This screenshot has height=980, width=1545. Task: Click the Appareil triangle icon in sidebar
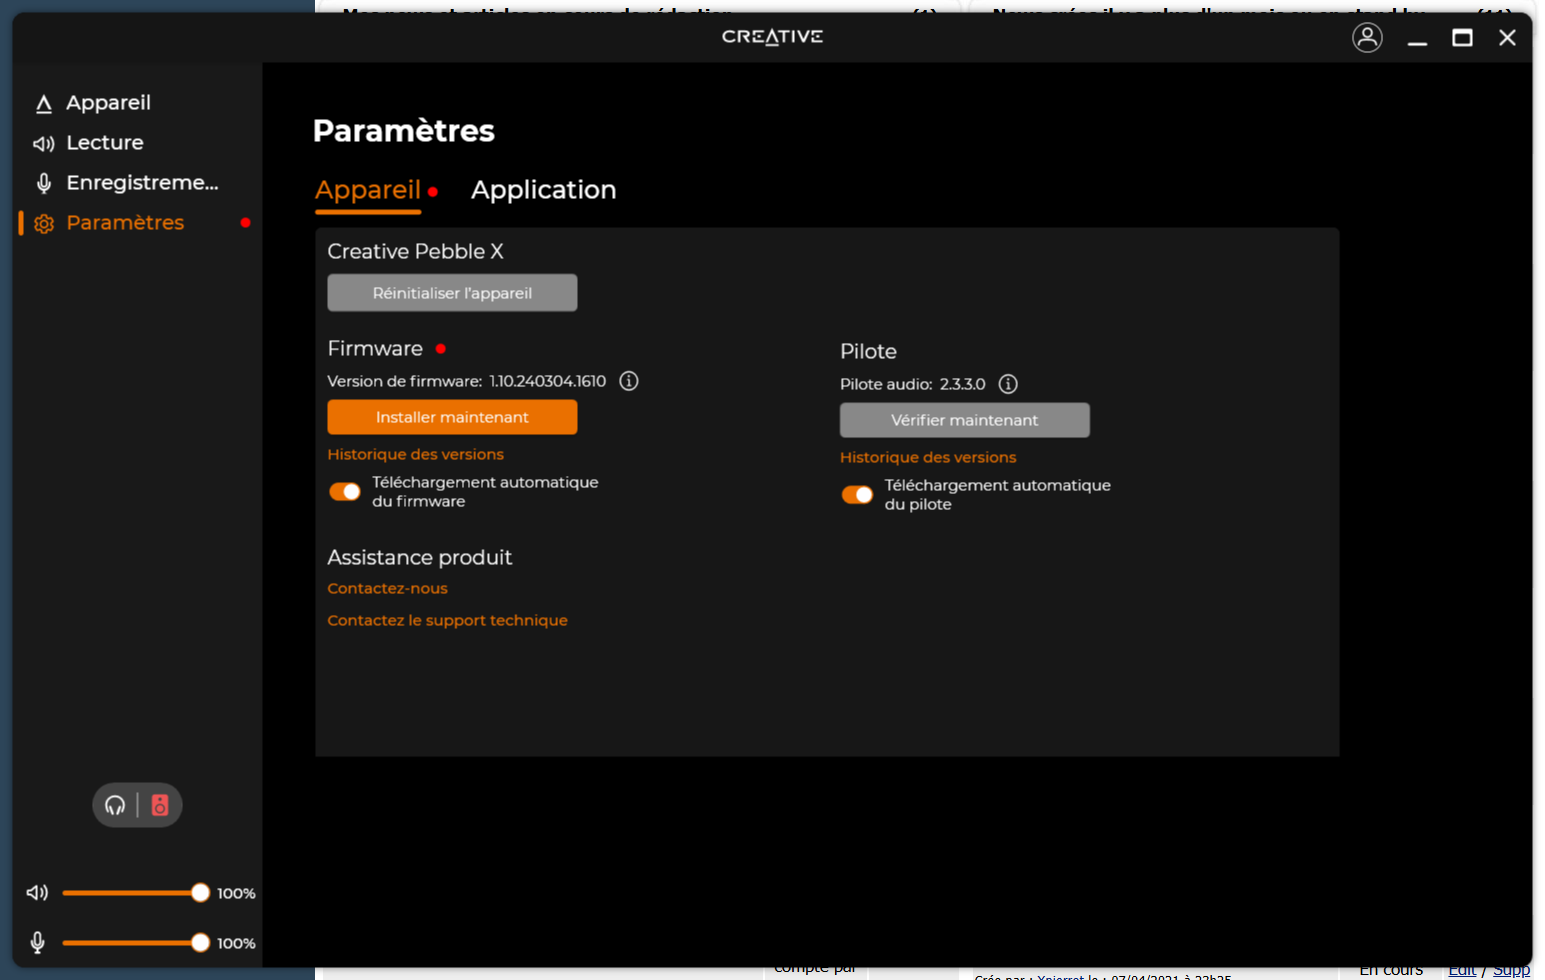point(44,103)
